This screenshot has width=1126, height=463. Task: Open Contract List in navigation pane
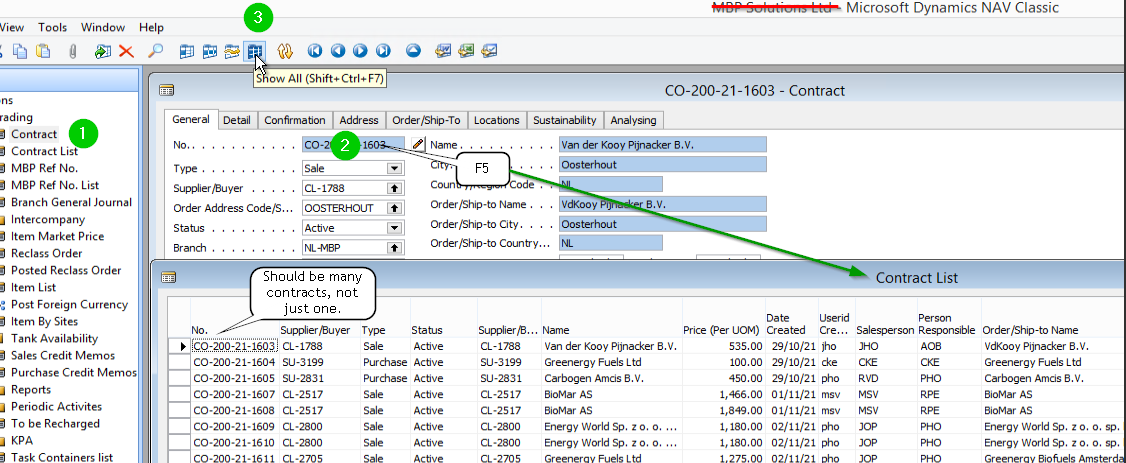44,151
